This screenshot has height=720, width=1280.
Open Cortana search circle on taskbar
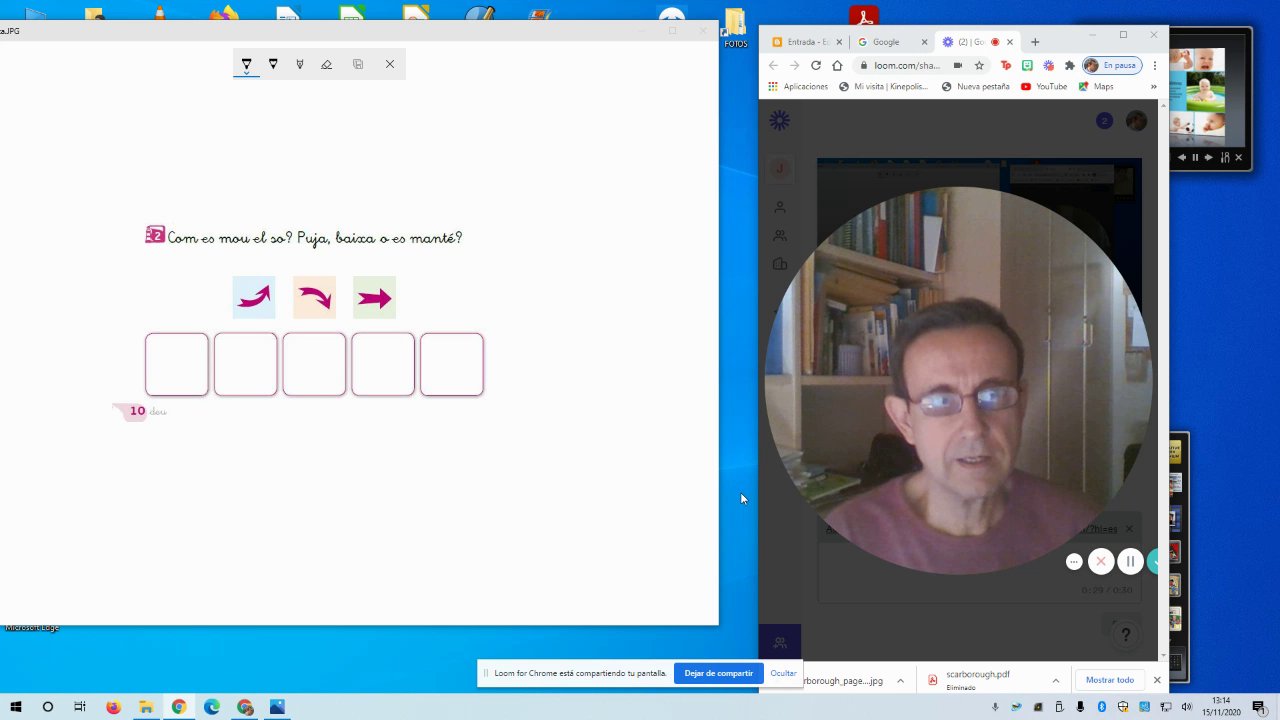tap(47, 707)
